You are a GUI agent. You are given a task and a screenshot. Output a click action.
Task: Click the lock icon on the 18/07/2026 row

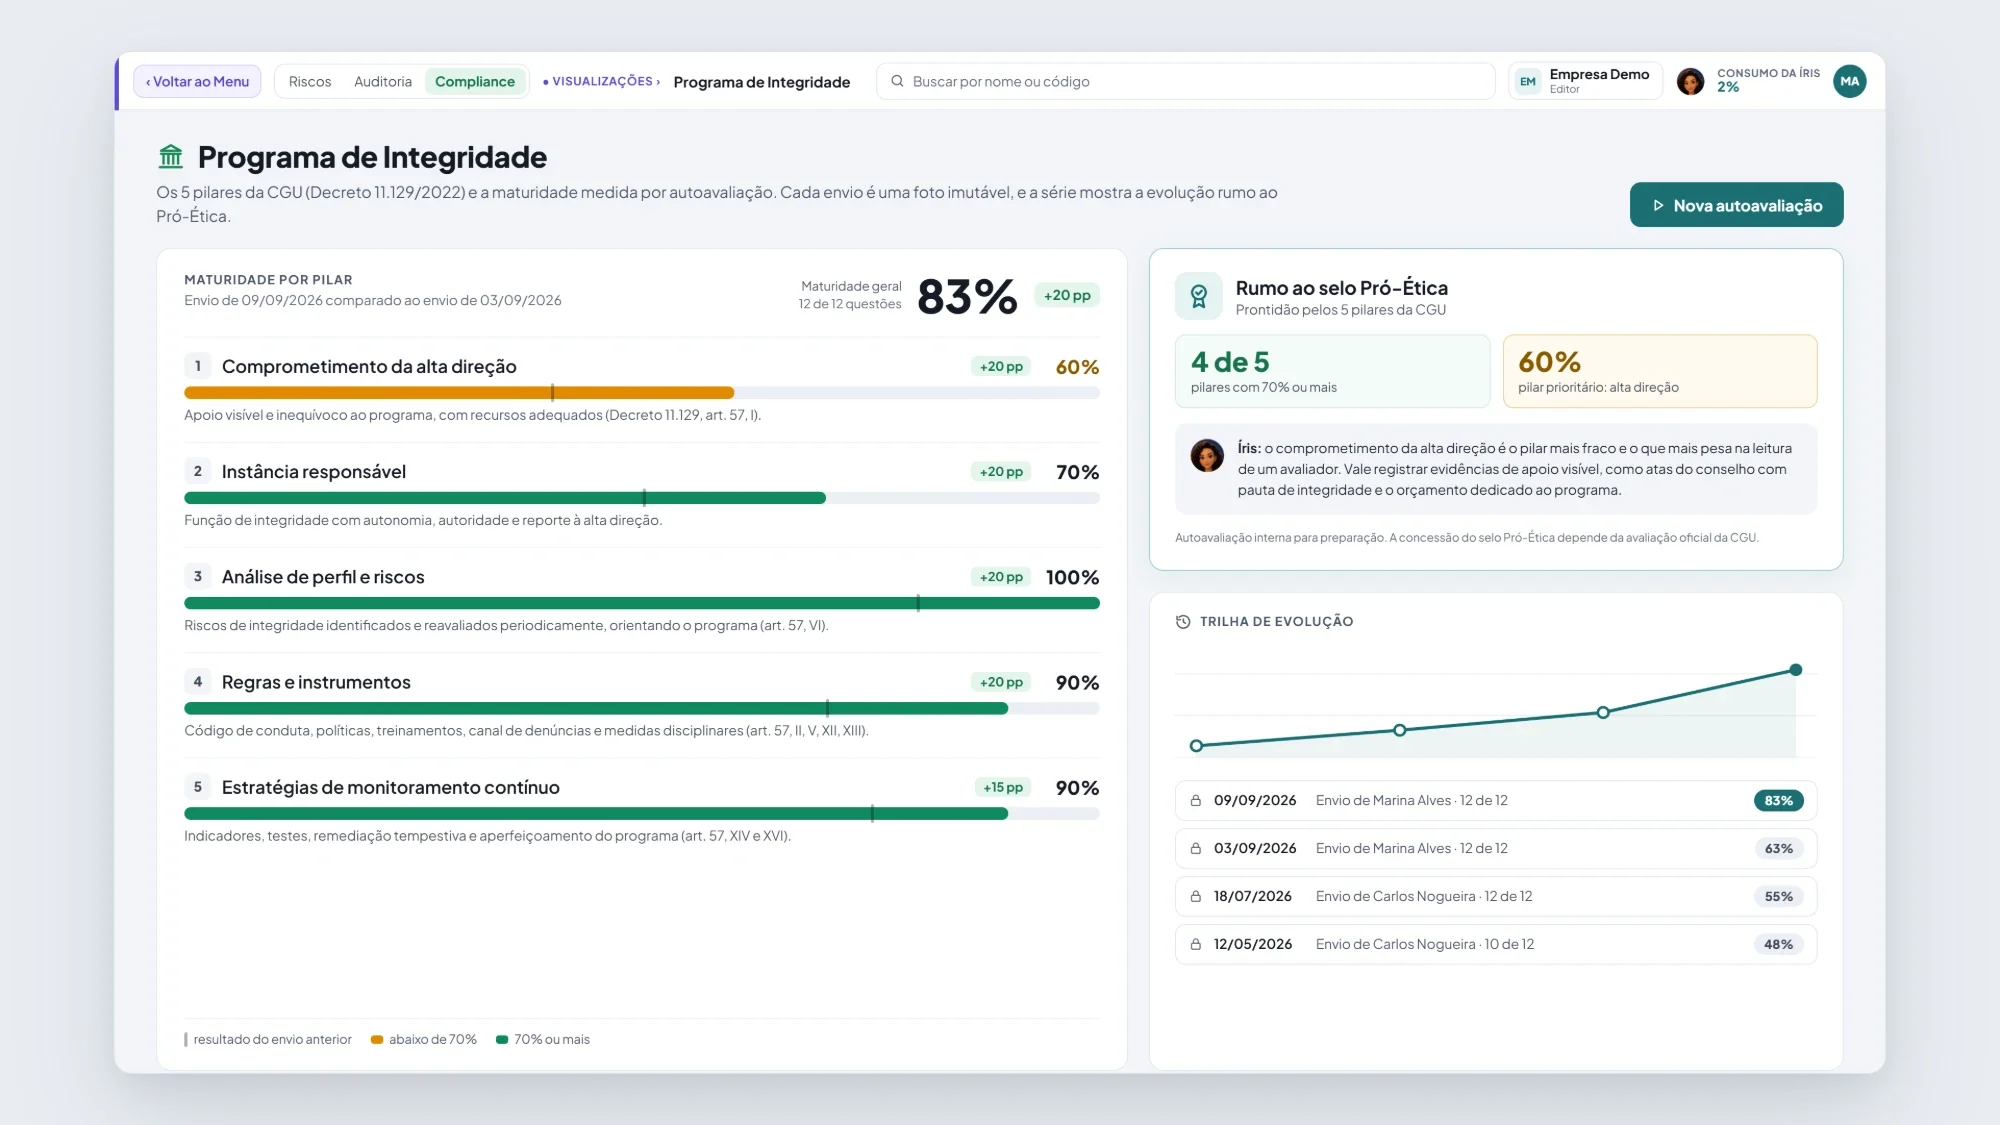tap(1195, 896)
